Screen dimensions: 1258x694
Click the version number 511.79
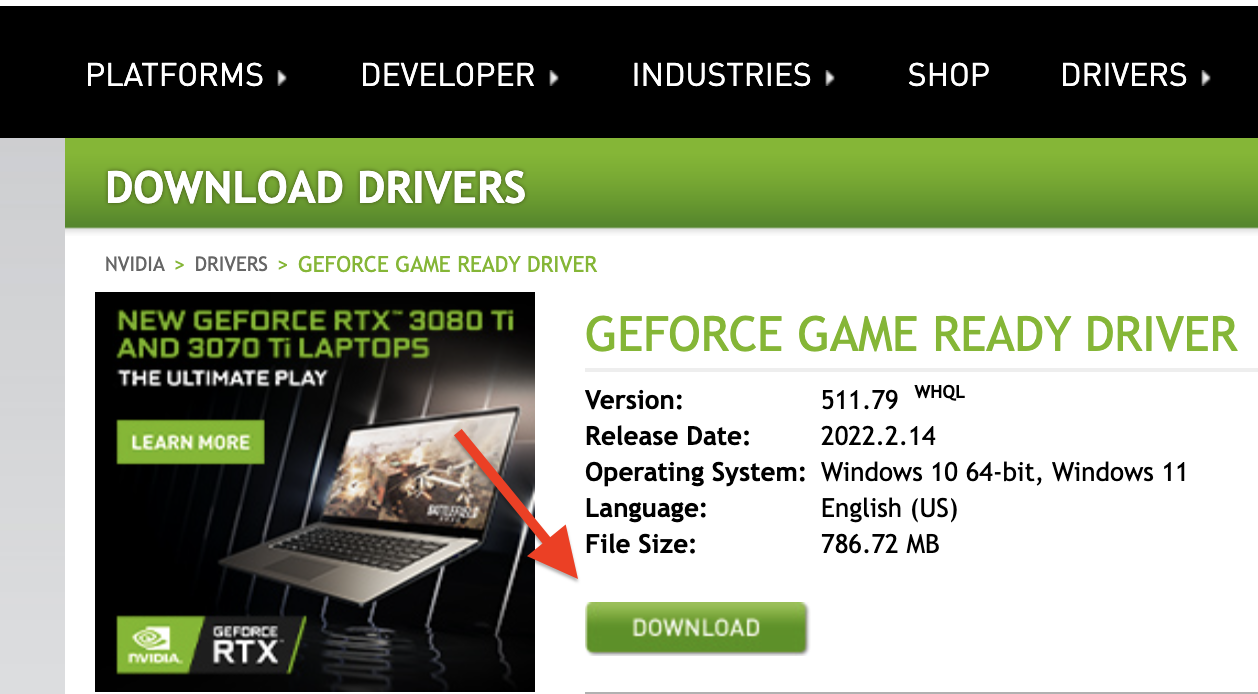pyautogui.click(x=860, y=401)
